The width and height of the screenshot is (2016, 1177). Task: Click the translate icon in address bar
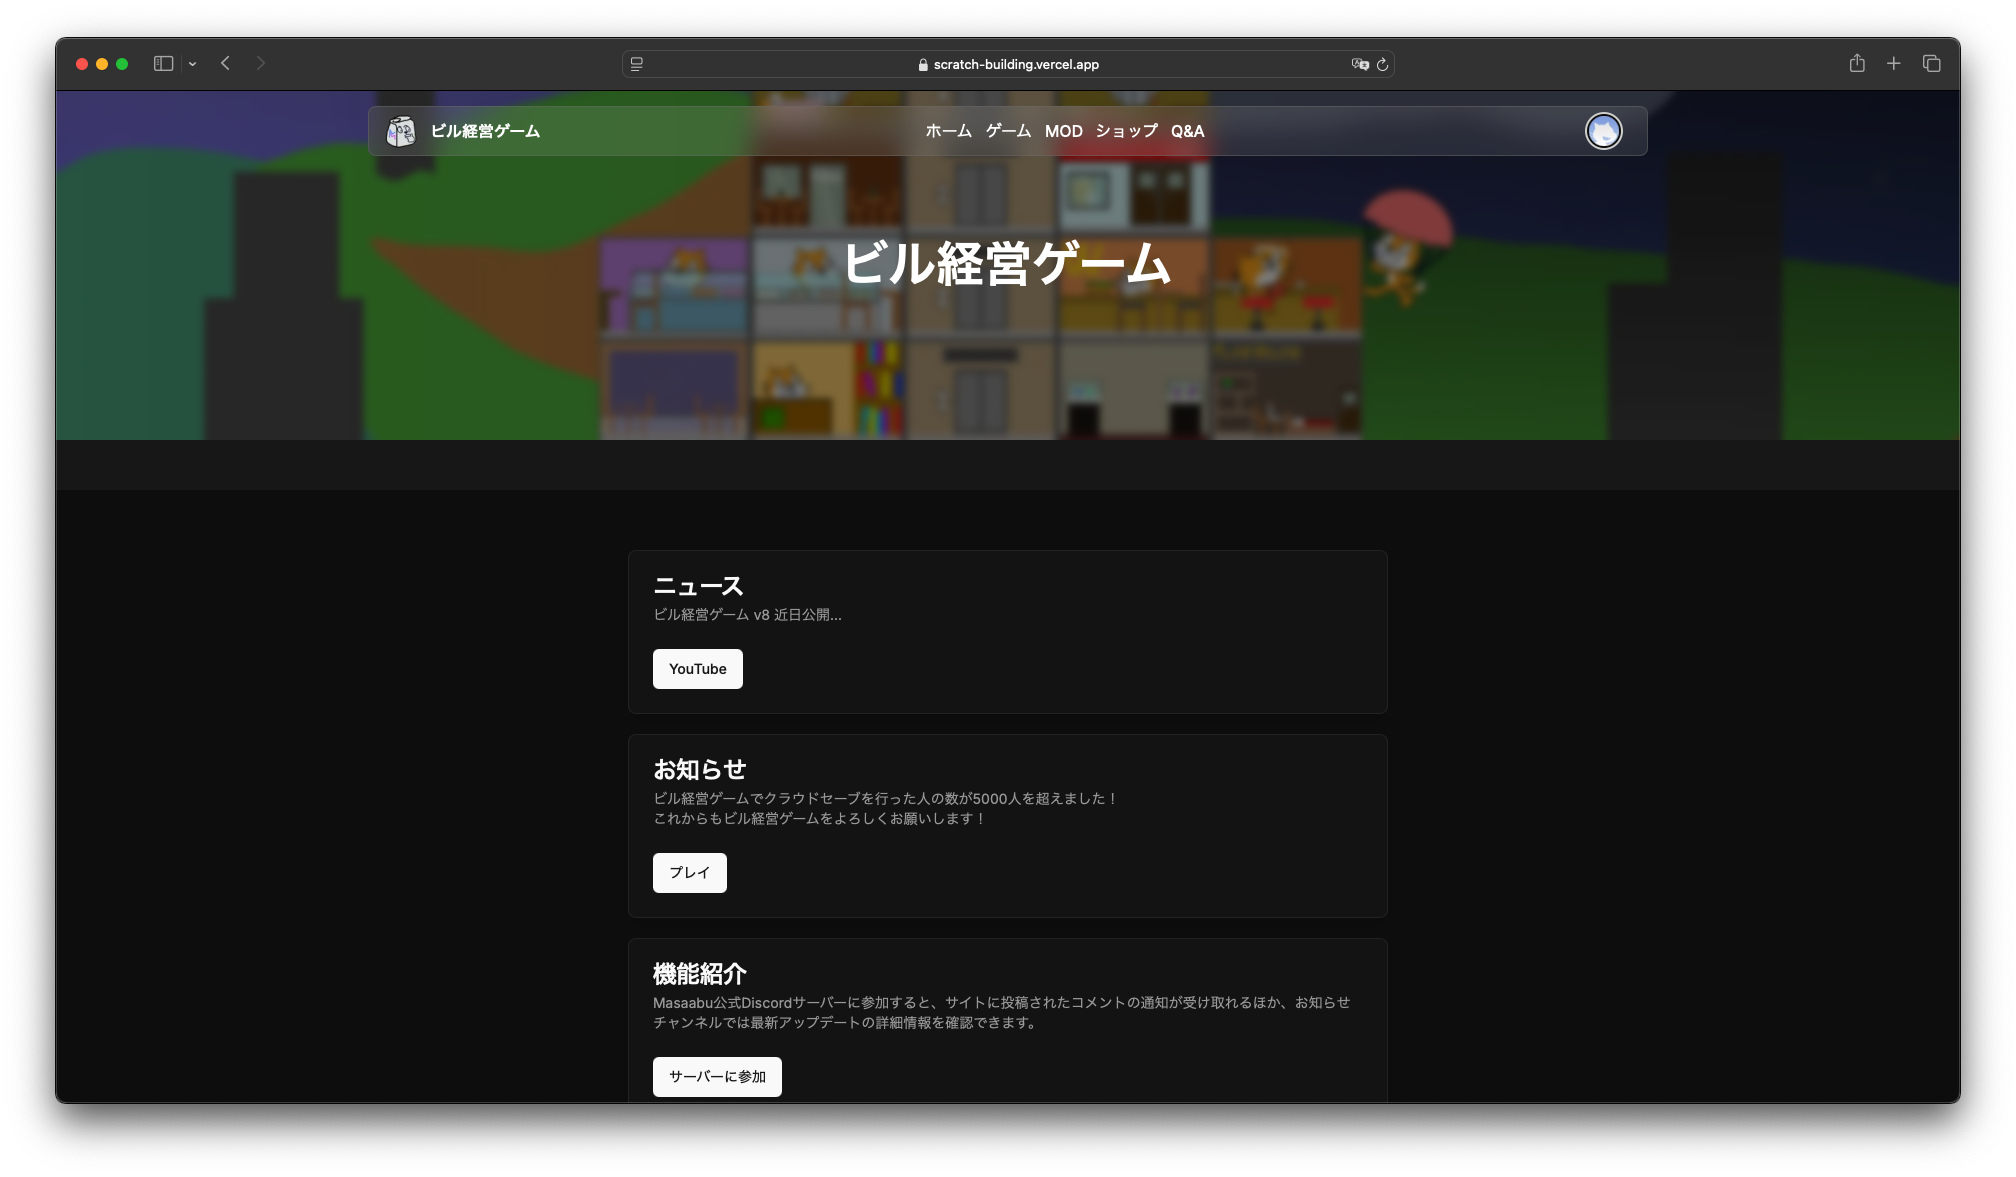click(1360, 64)
